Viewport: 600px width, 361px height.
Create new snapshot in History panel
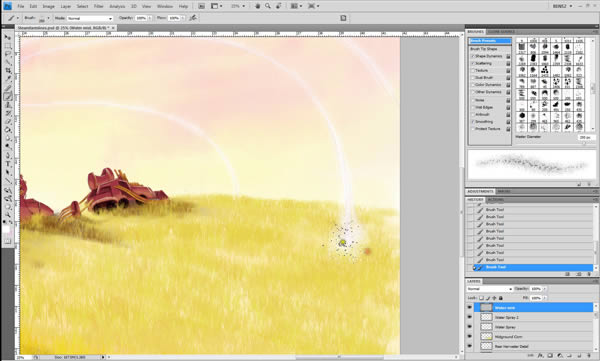click(579, 274)
